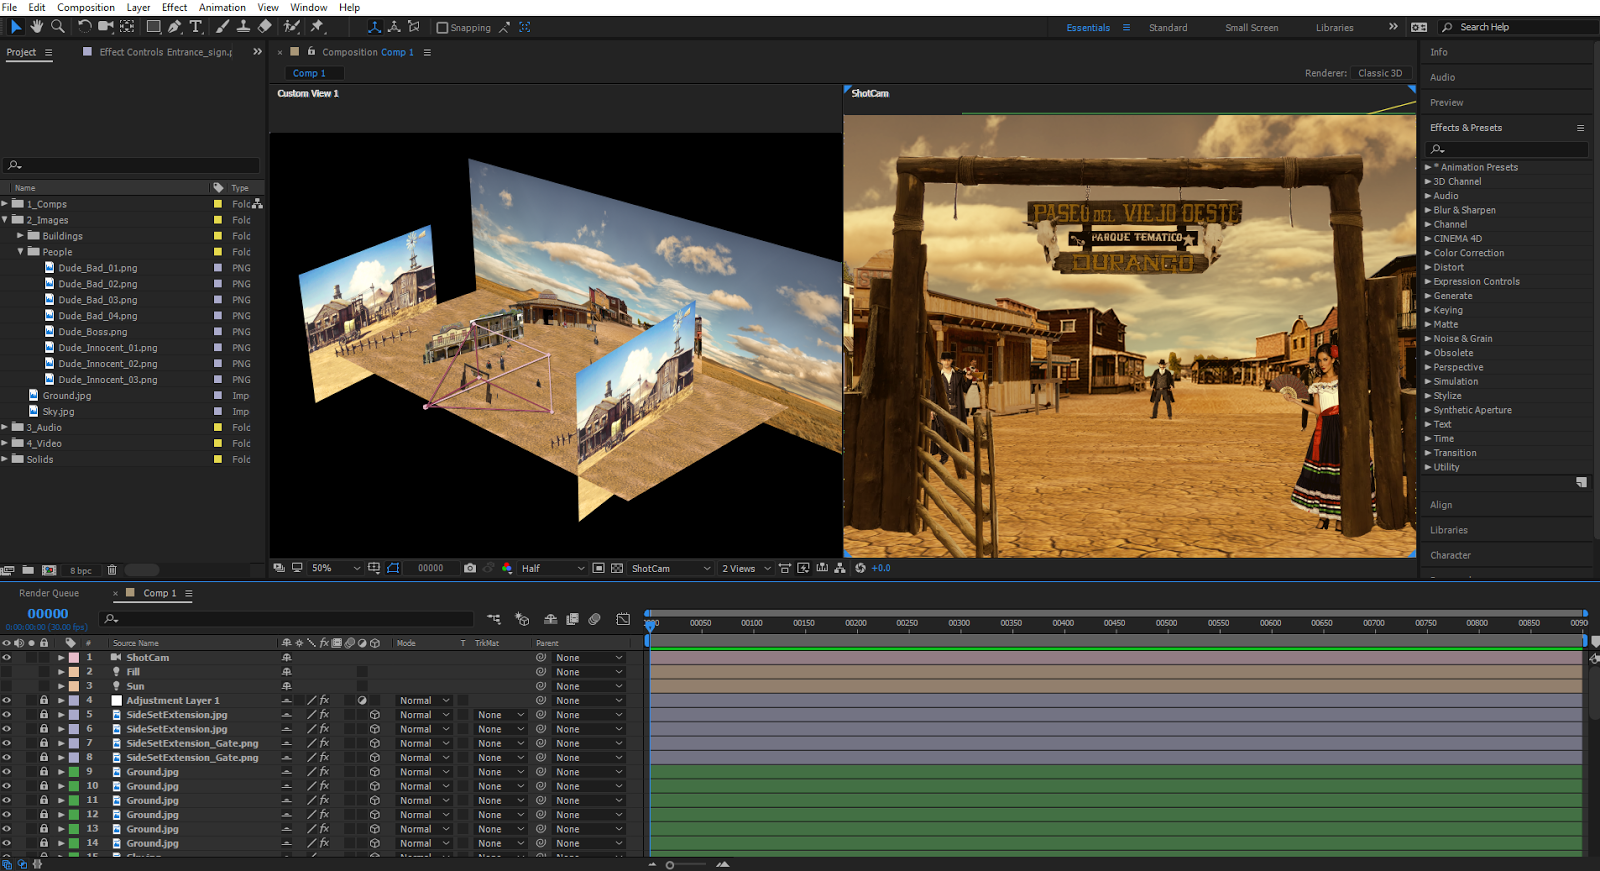This screenshot has width=1600, height=871.
Task: Open the 2 Views layout dropdown
Action: (x=746, y=568)
